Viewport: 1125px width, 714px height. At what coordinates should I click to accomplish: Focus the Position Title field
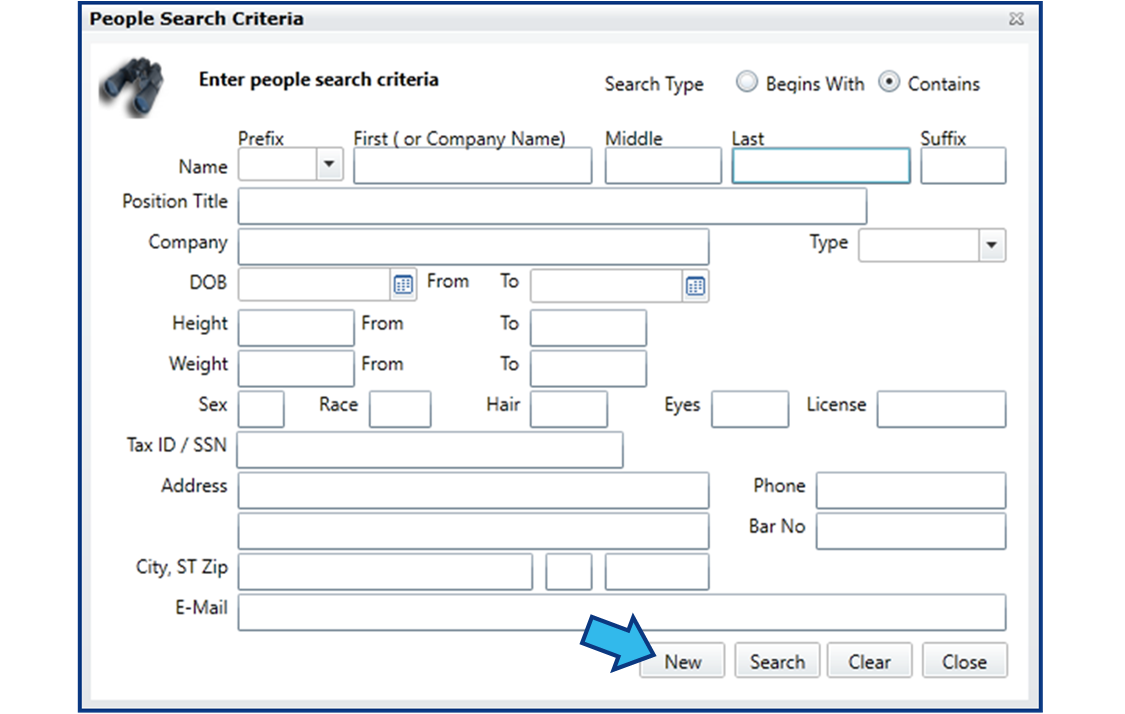click(552, 207)
